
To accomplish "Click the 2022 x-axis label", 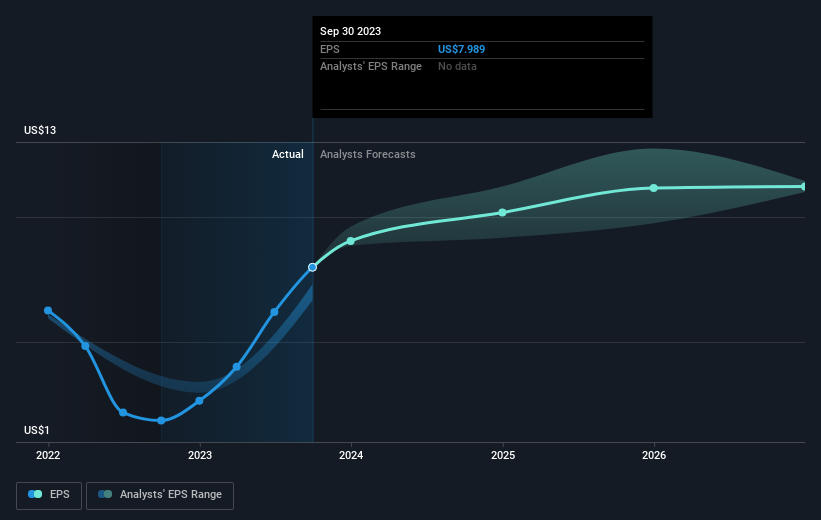I will [x=48, y=455].
